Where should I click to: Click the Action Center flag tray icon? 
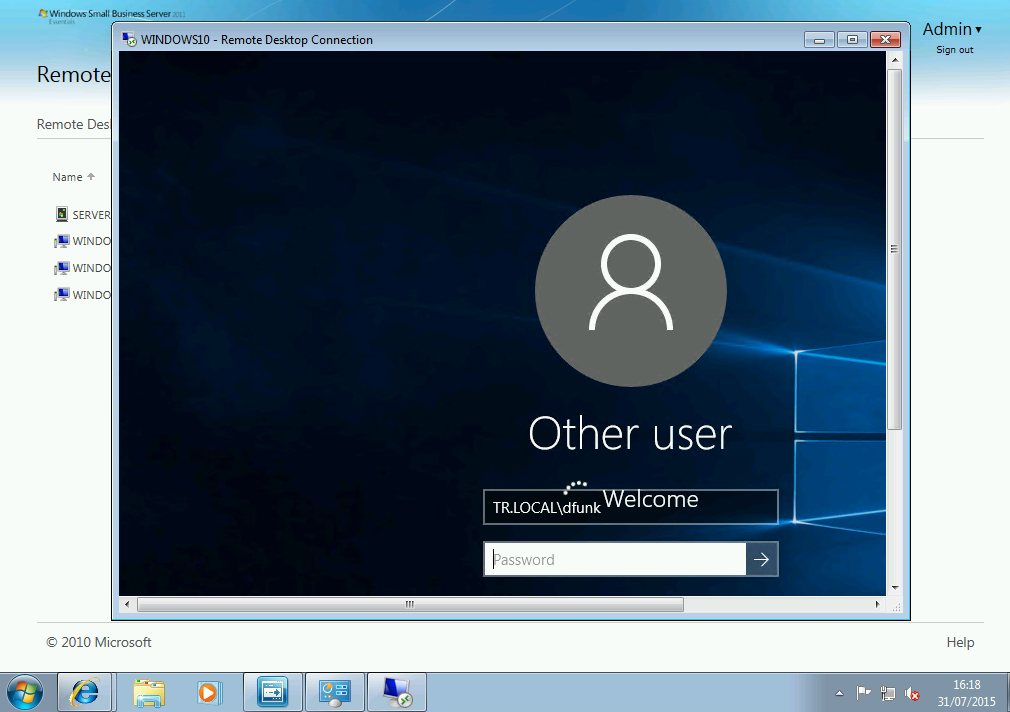point(864,693)
